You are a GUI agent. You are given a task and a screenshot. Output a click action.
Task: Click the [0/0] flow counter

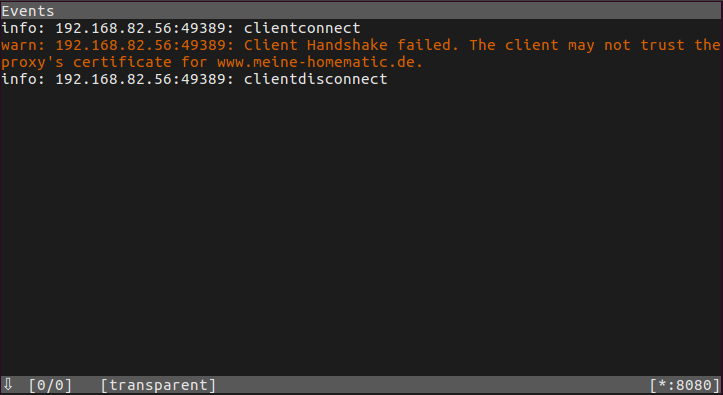coord(50,385)
